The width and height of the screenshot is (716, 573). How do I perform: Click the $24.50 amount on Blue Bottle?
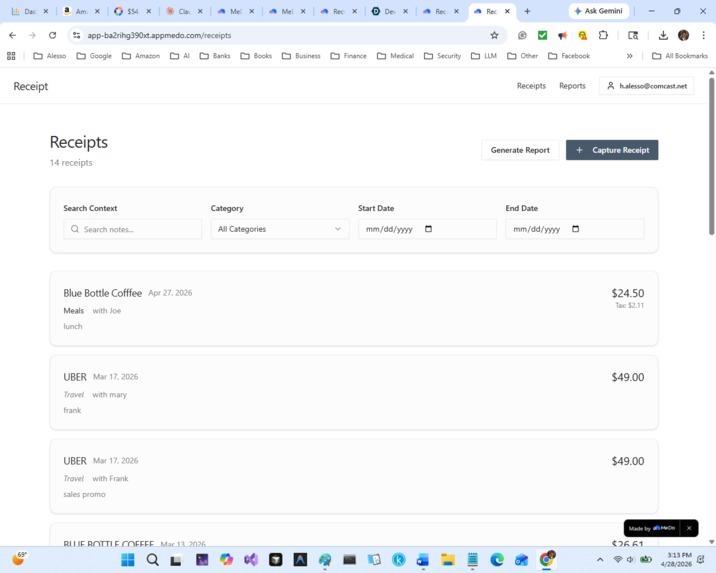click(628, 293)
